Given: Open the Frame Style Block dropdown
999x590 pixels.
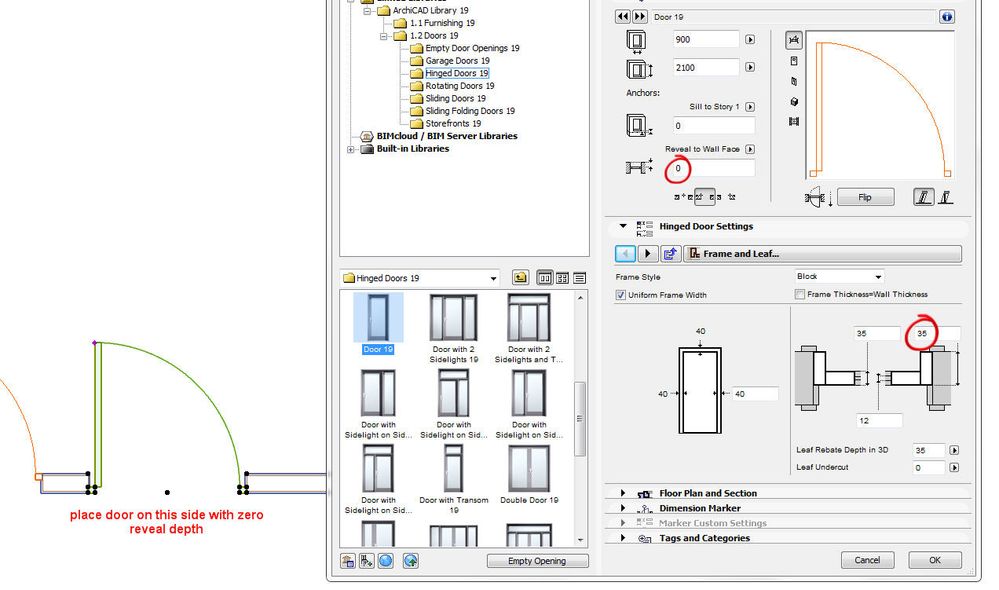Looking at the screenshot, I should coord(839,277).
